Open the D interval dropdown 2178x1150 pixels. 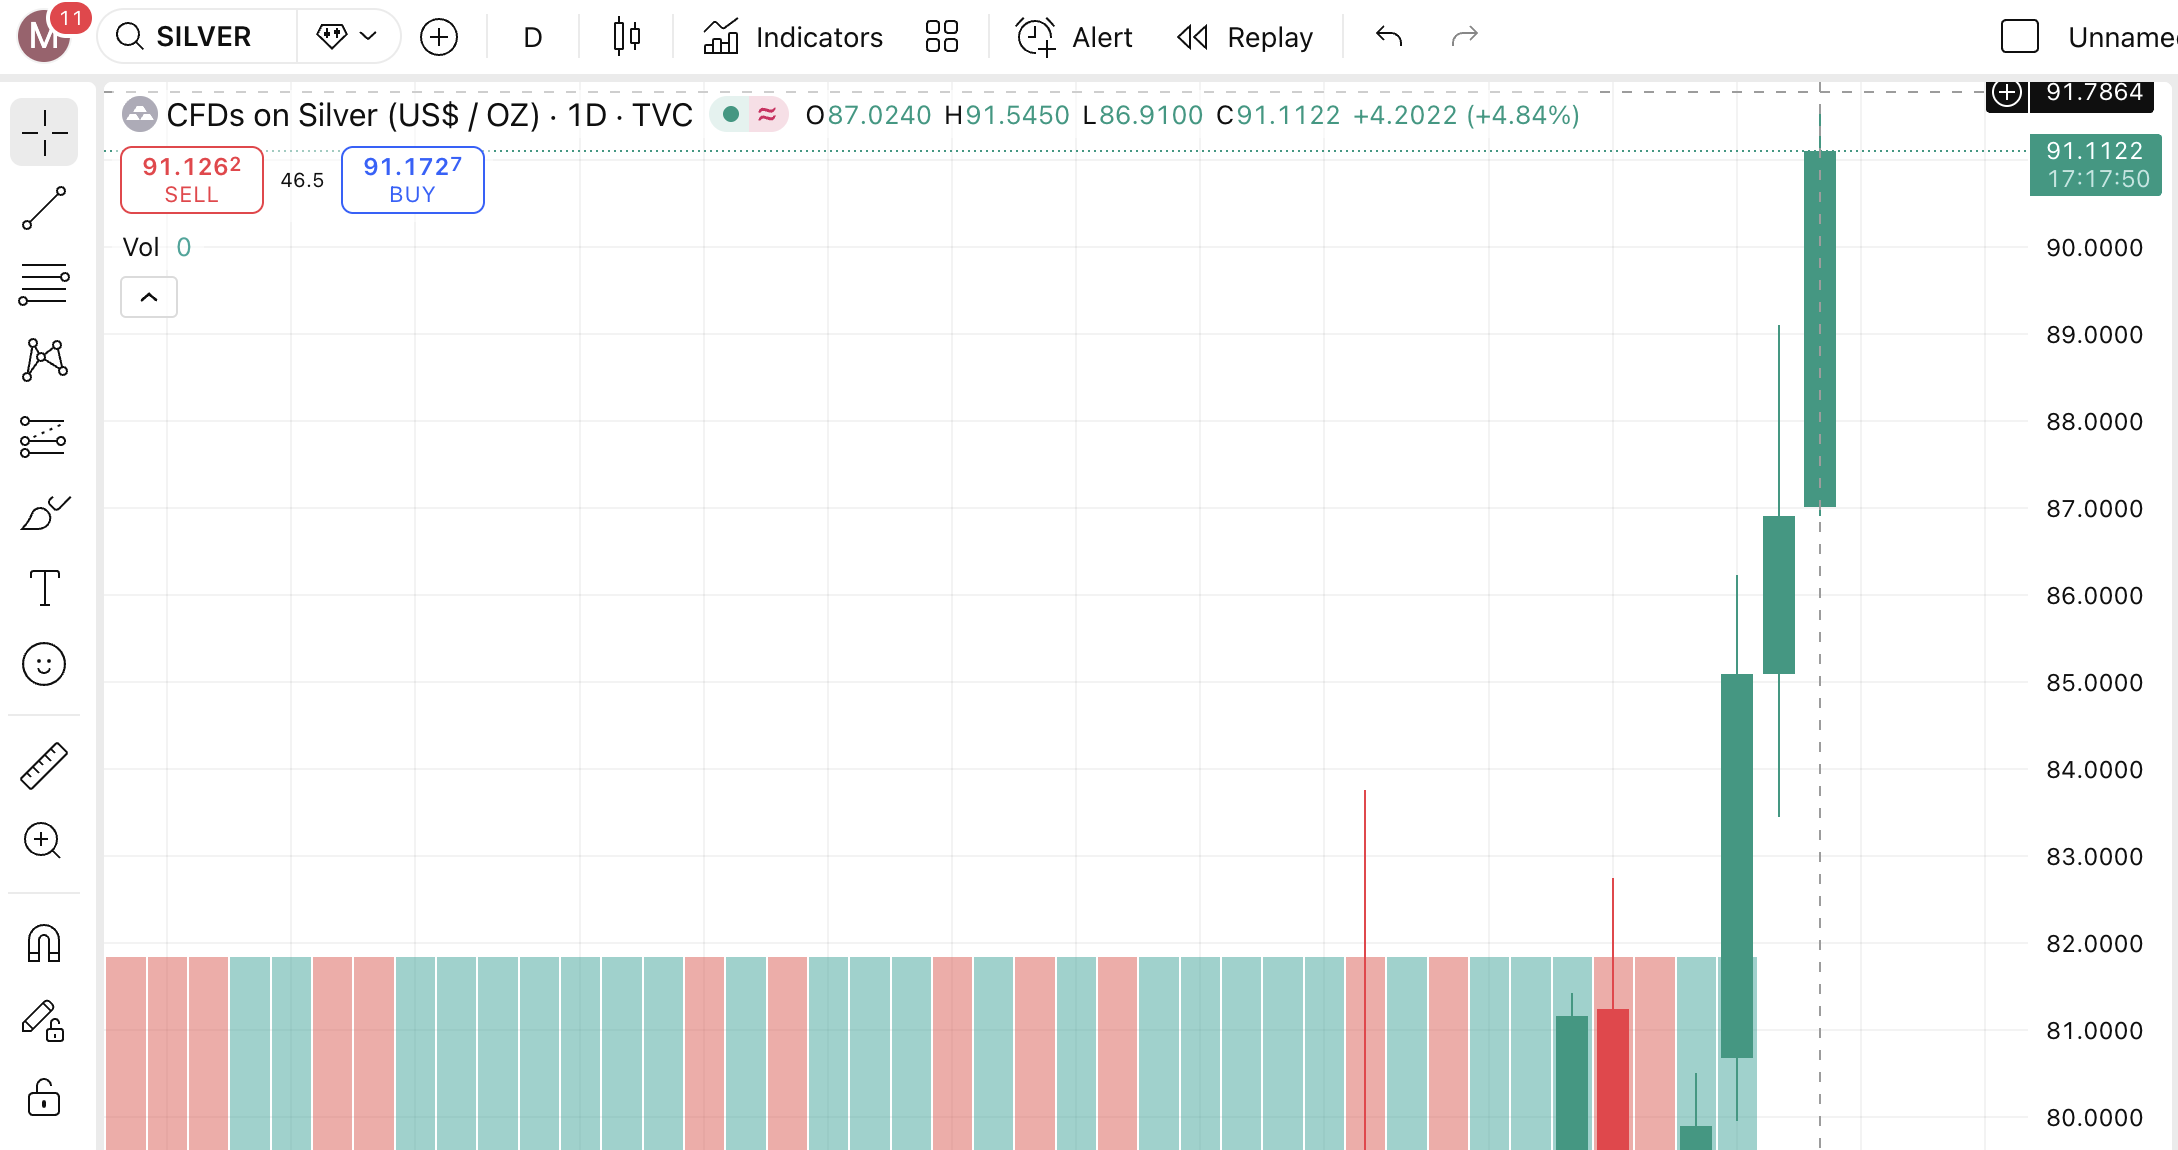pyautogui.click(x=532, y=37)
